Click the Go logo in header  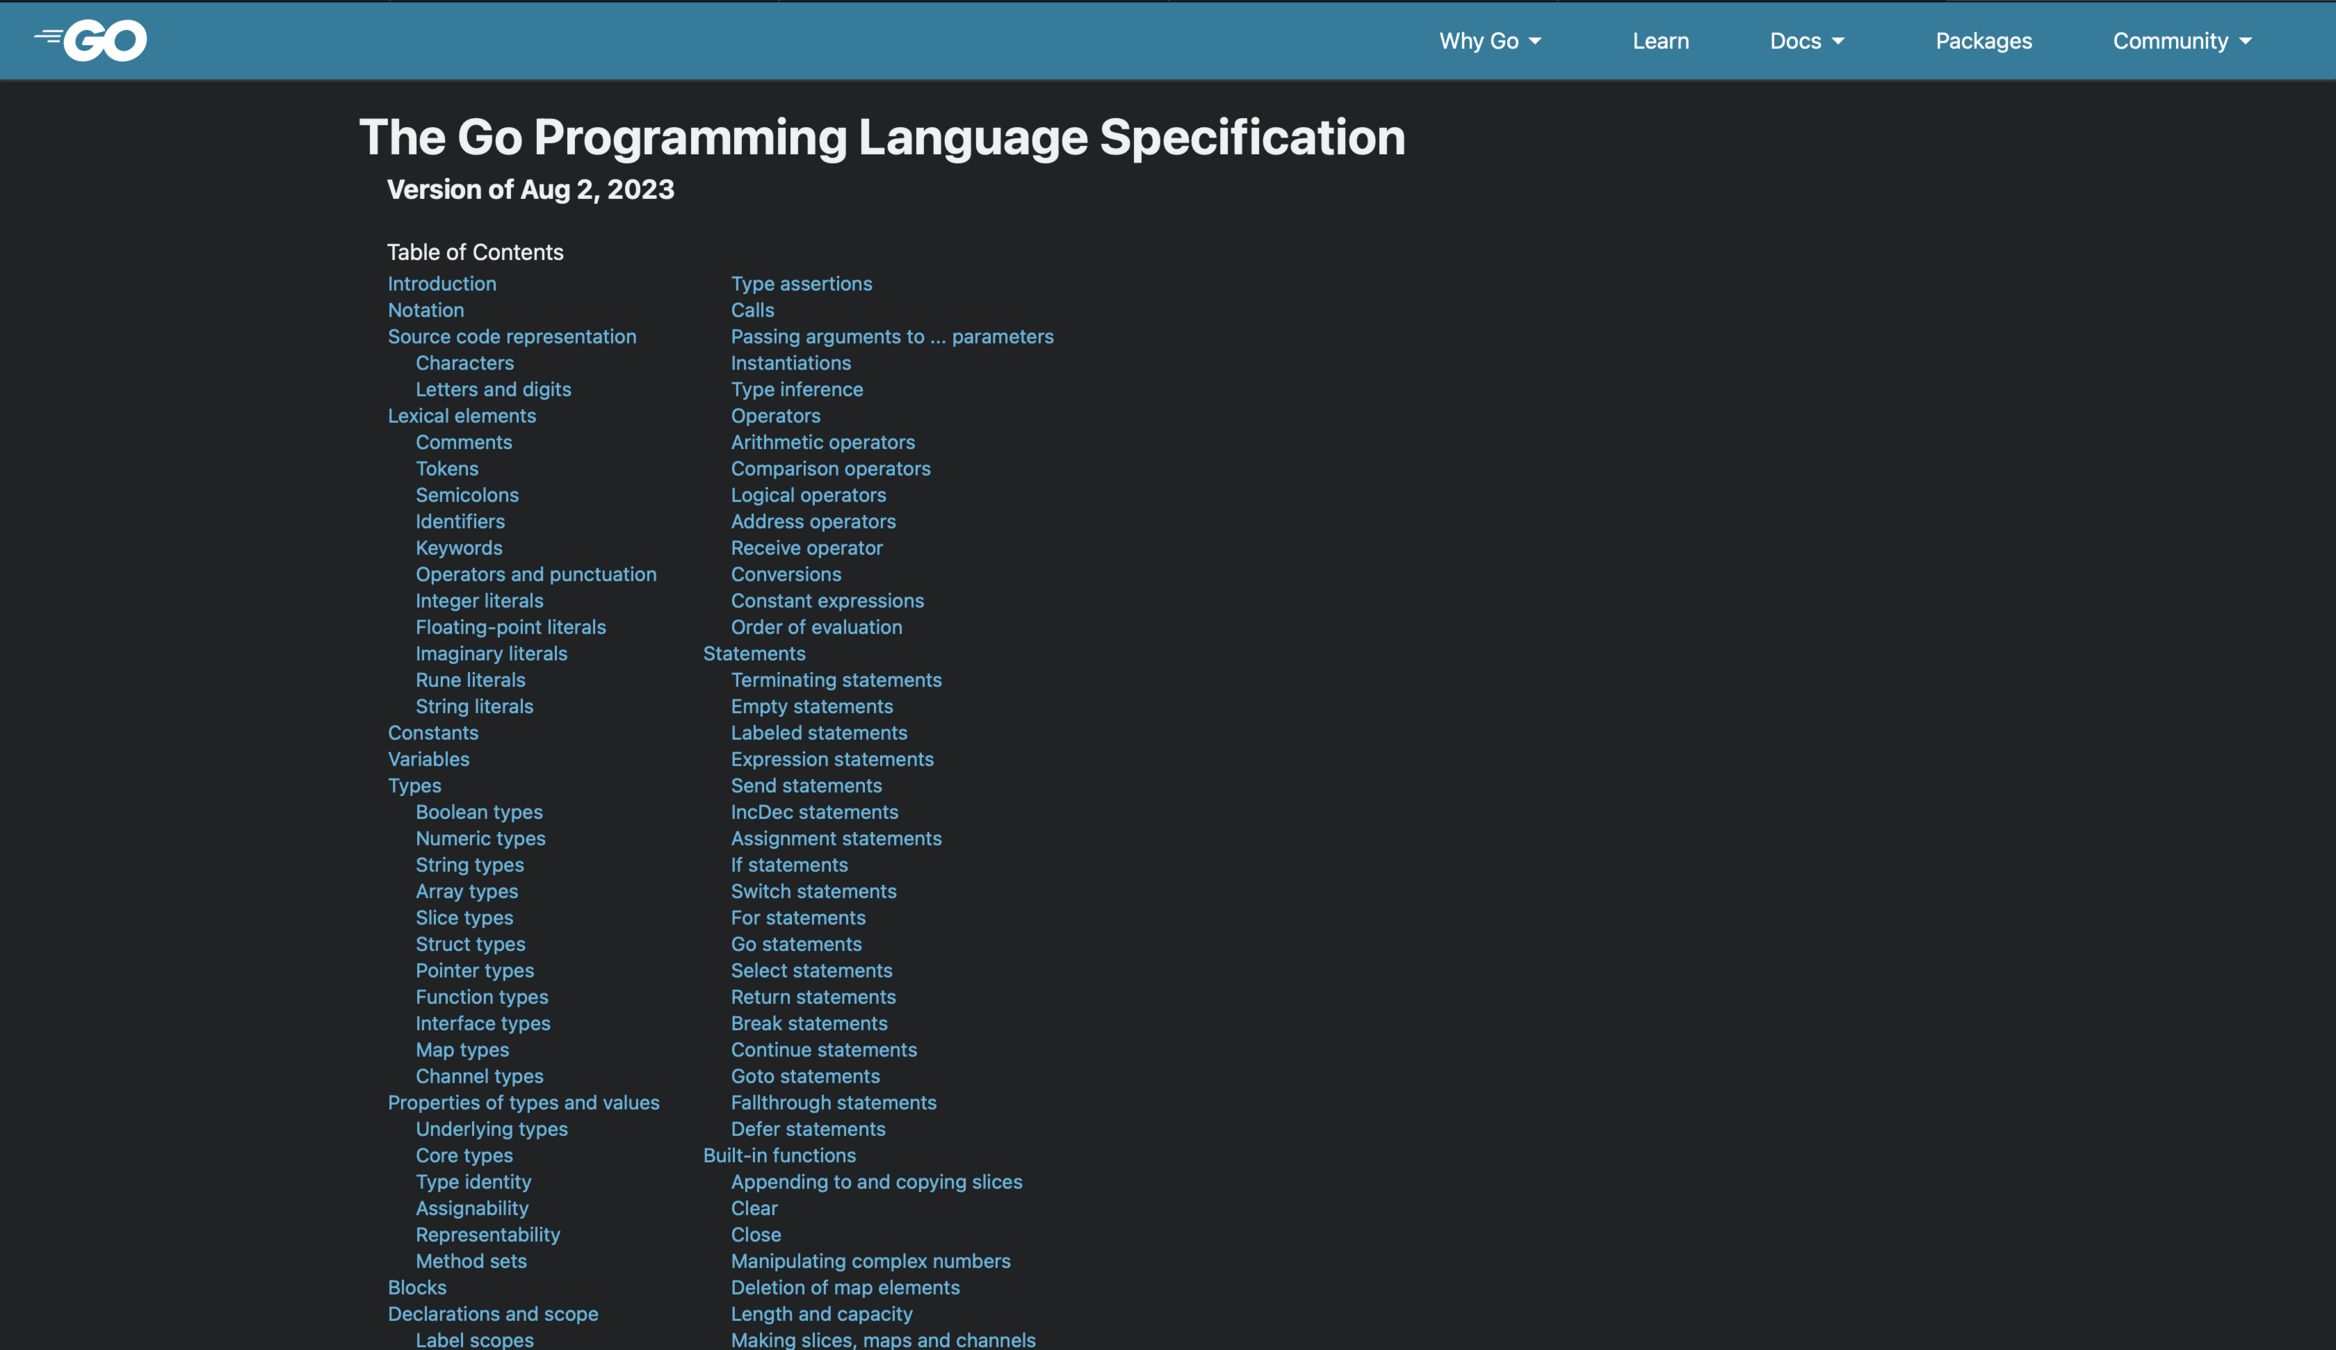click(92, 41)
